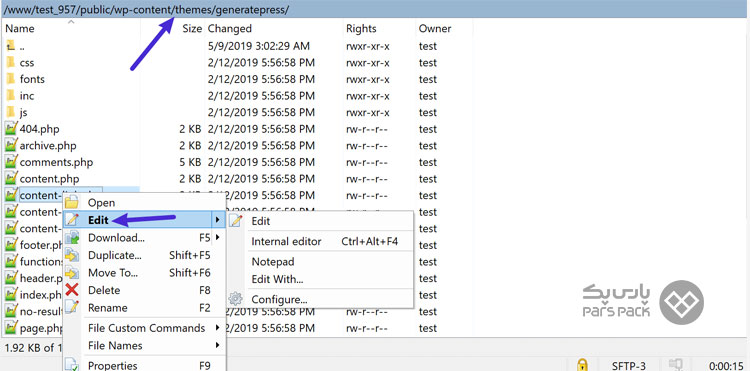
Task: Select Edit With... in the submenu
Action: click(x=277, y=279)
